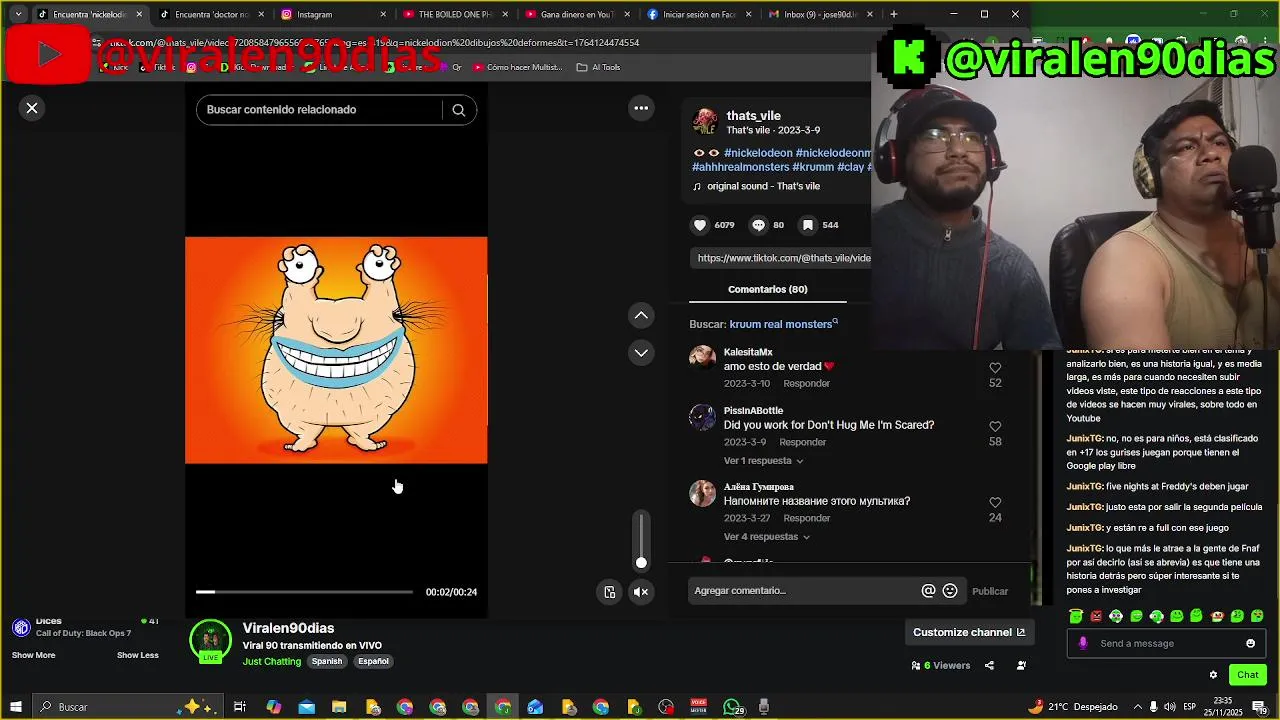The width and height of the screenshot is (1280, 720).
Task: Open File Explorer from the taskbar
Action: 339,707
